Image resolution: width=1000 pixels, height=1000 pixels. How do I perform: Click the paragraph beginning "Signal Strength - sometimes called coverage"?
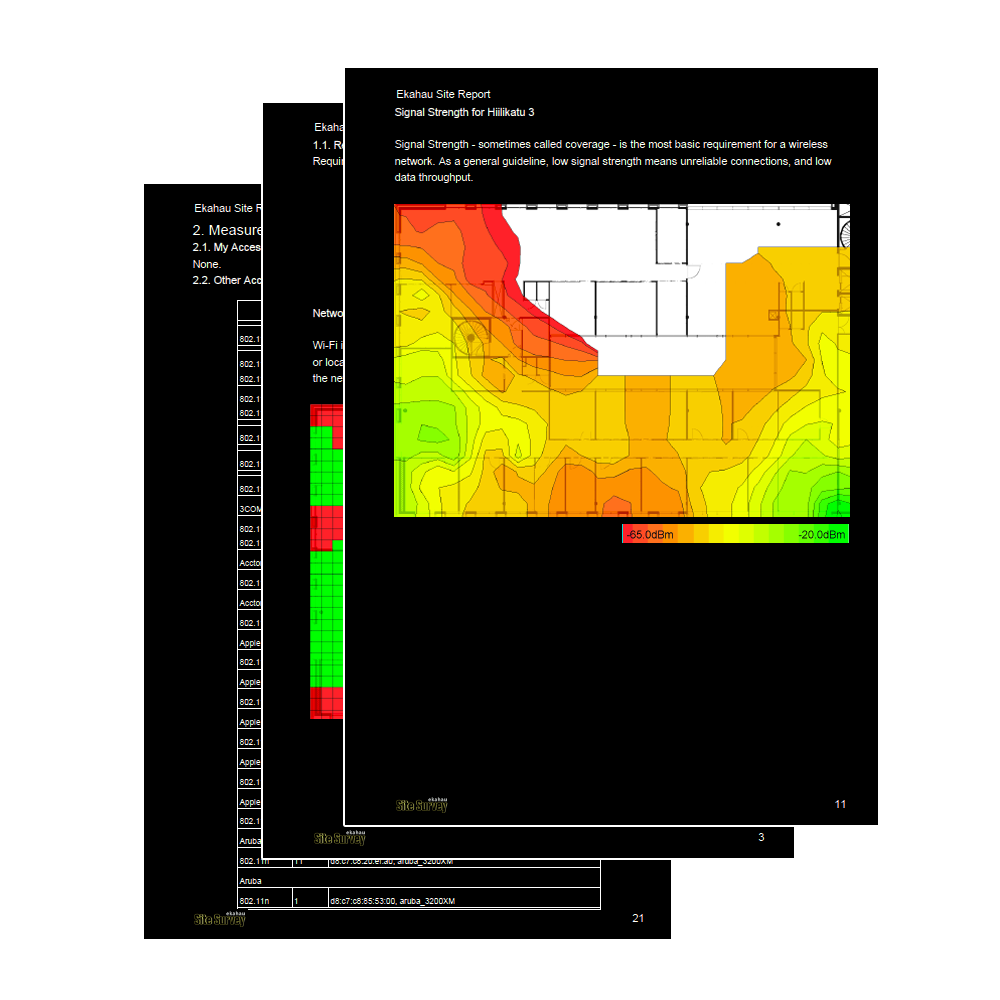[x=613, y=161]
